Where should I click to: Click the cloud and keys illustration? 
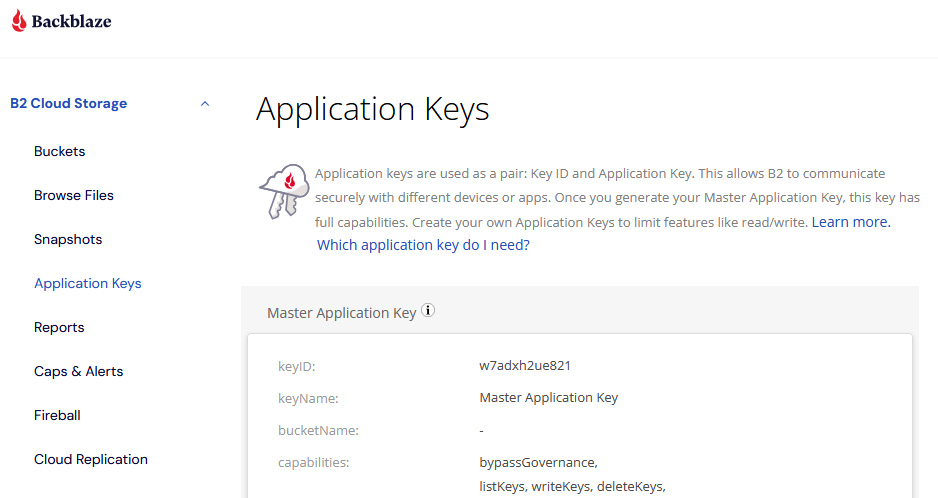pyautogui.click(x=281, y=190)
